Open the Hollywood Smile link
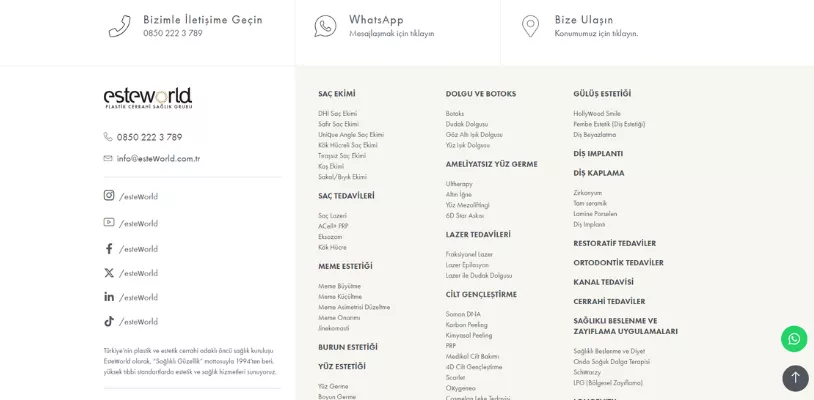The width and height of the screenshot is (814, 400). [597, 114]
